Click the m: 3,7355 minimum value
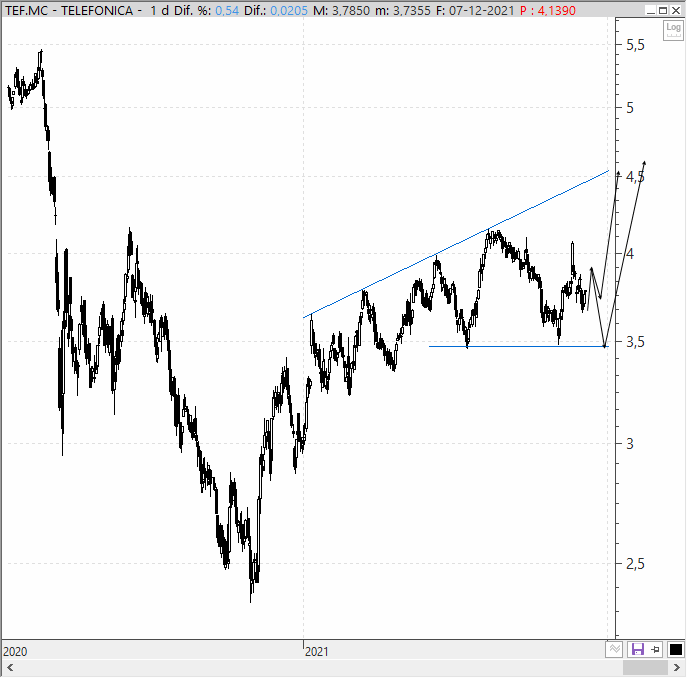This screenshot has width=687, height=678. click(x=403, y=11)
